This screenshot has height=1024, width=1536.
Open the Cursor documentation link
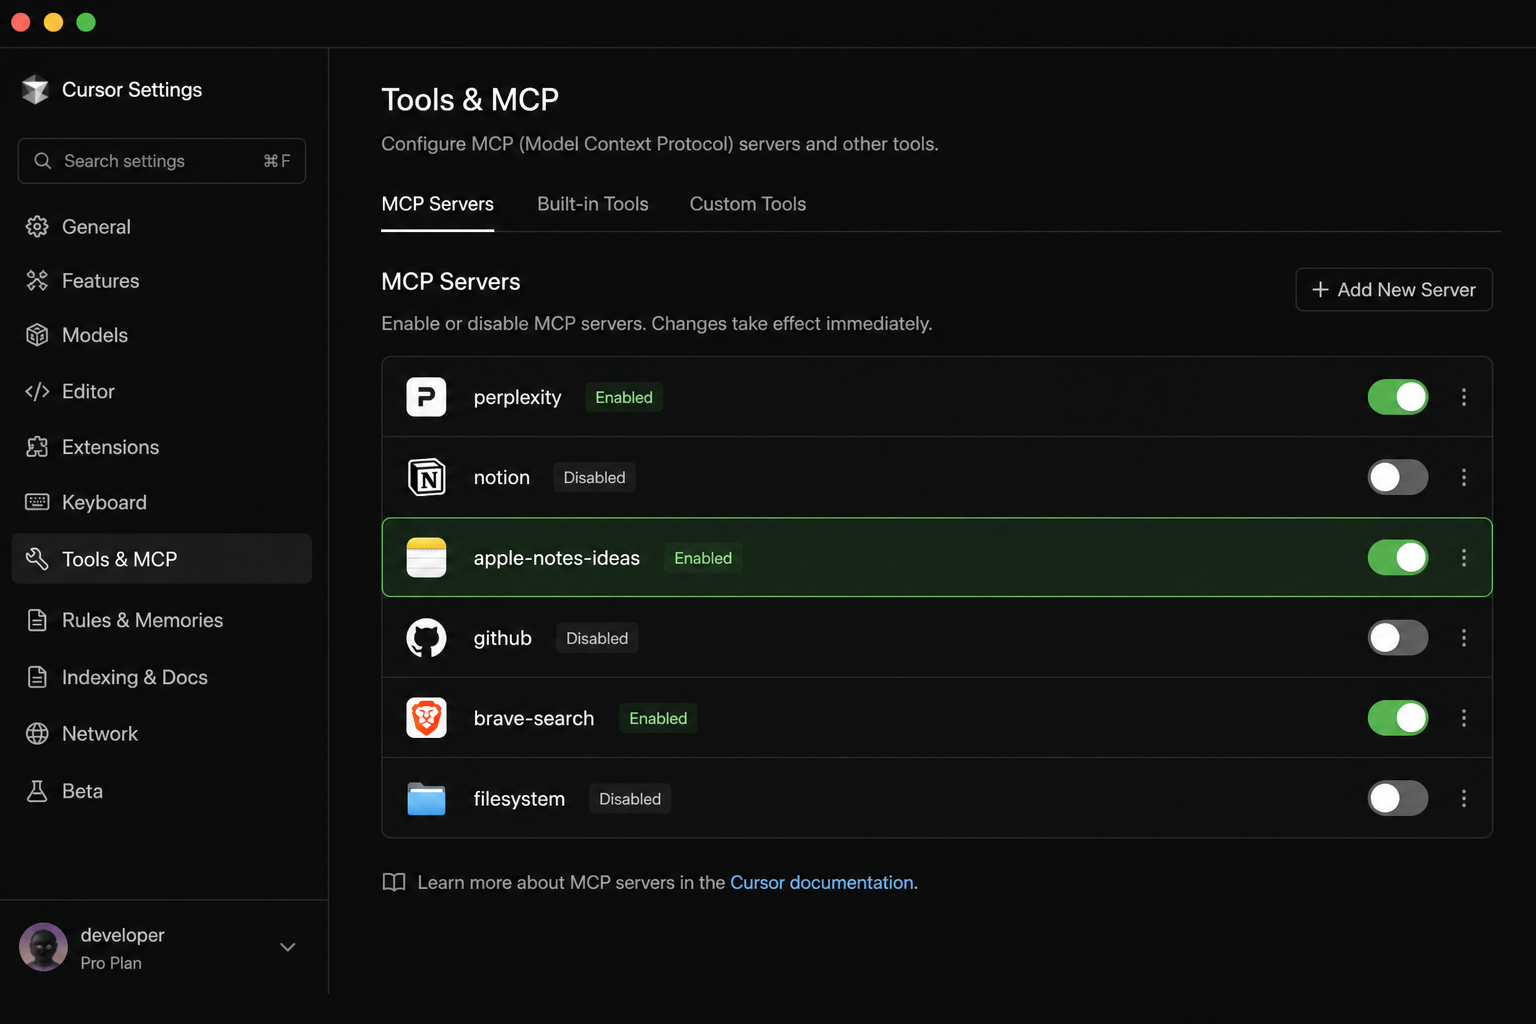(x=822, y=882)
